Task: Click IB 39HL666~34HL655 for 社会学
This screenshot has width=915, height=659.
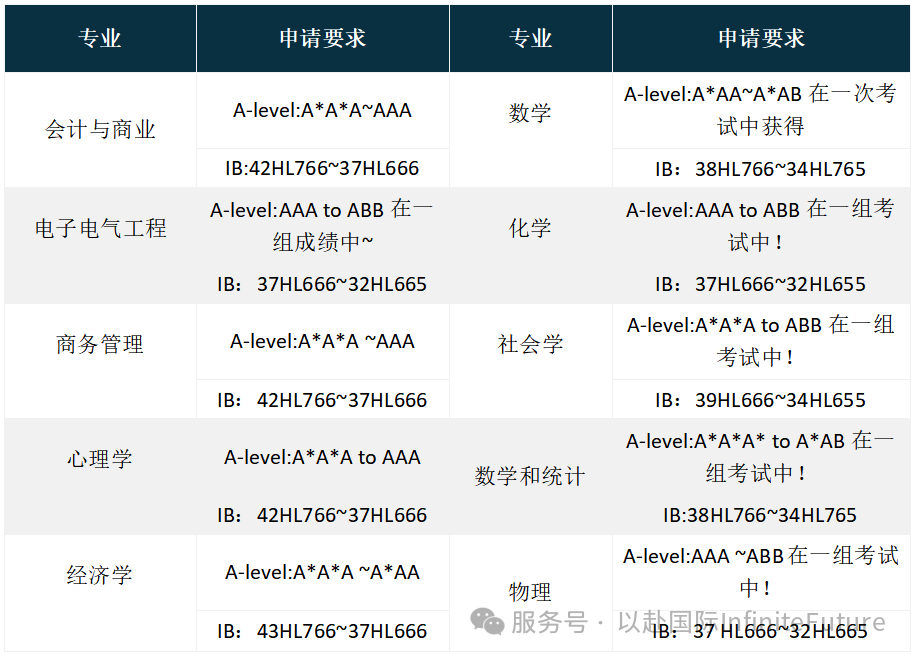Action: 761,400
